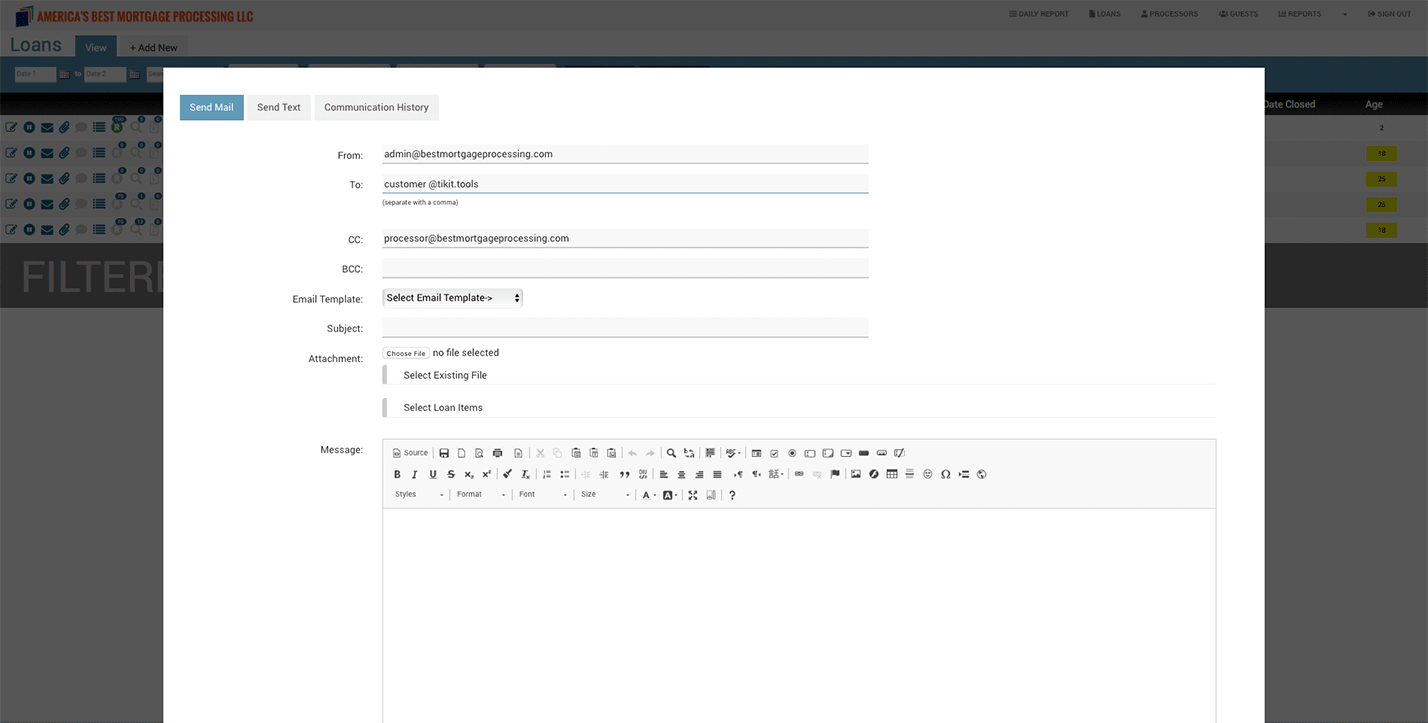Click the Find magnifier icon in editor toolbar
This screenshot has height=723, width=1428.
click(671, 453)
